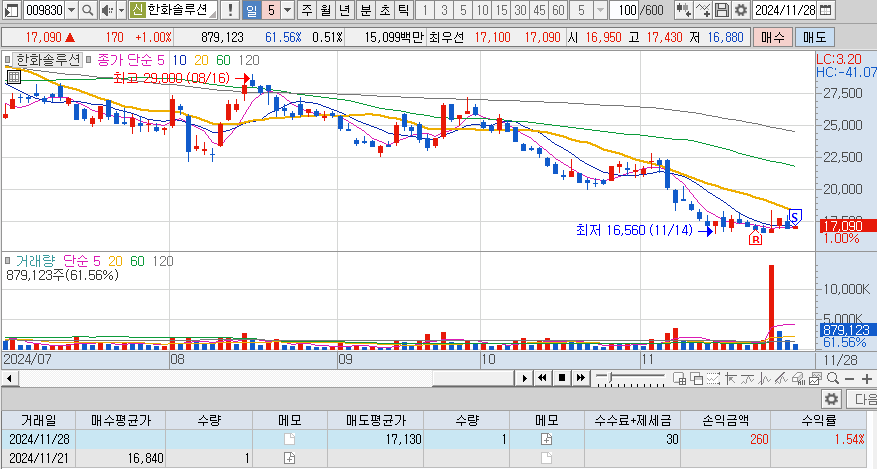Select the 10 interval button
Screen dimensions: 877x469
[482, 10]
